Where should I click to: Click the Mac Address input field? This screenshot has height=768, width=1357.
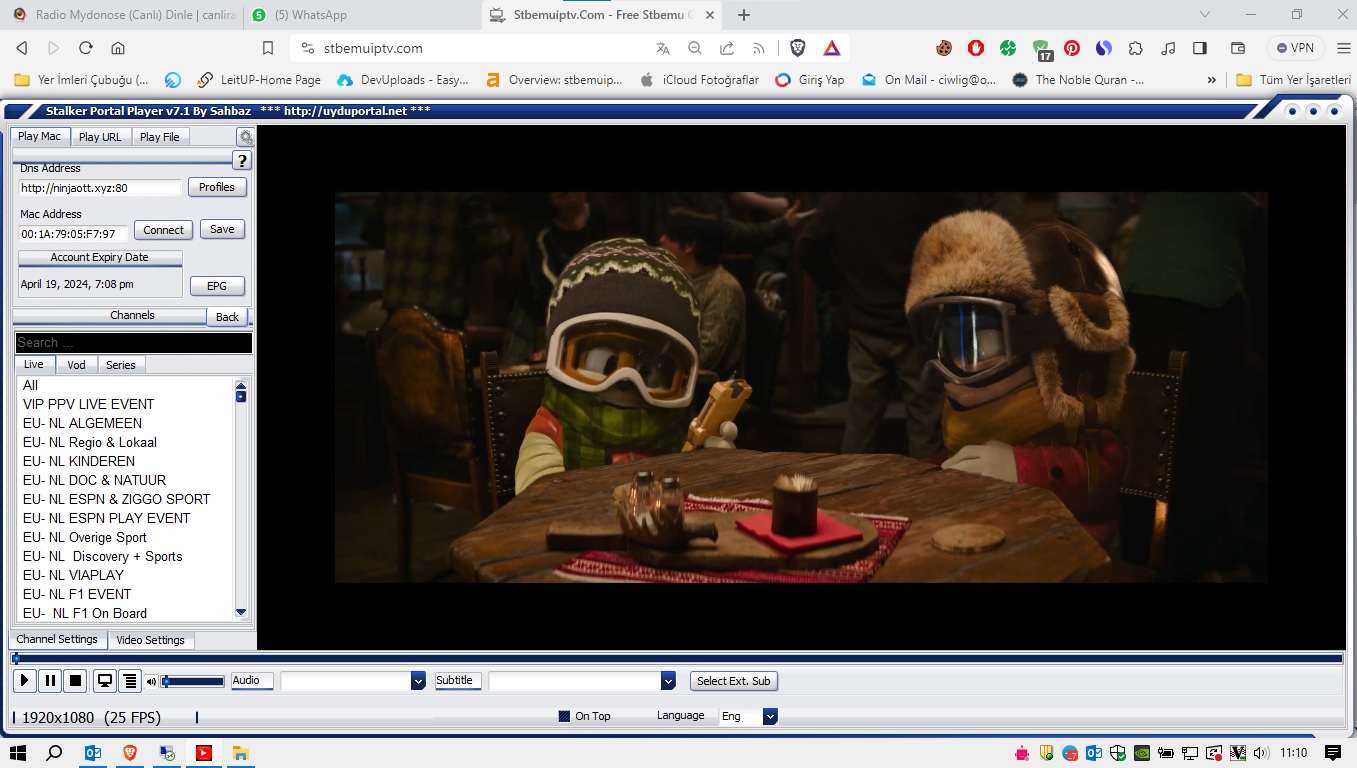click(74, 234)
